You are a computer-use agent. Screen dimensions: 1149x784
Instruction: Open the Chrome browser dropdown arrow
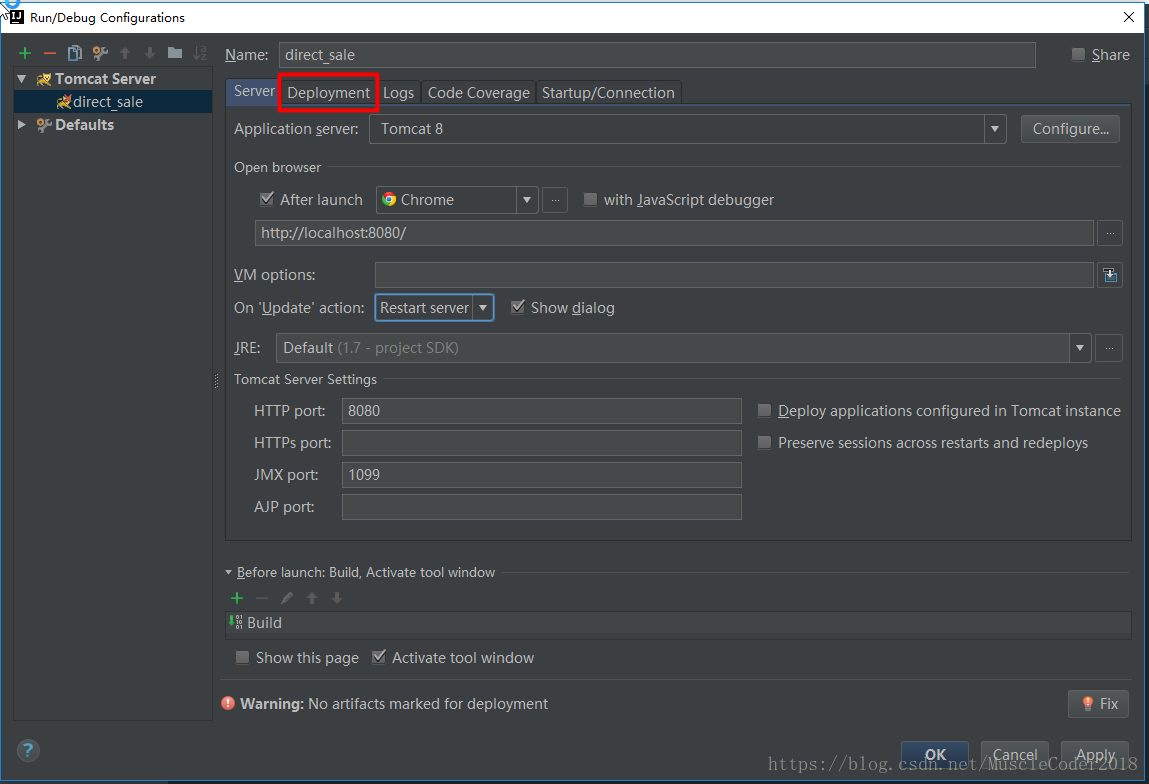click(527, 200)
